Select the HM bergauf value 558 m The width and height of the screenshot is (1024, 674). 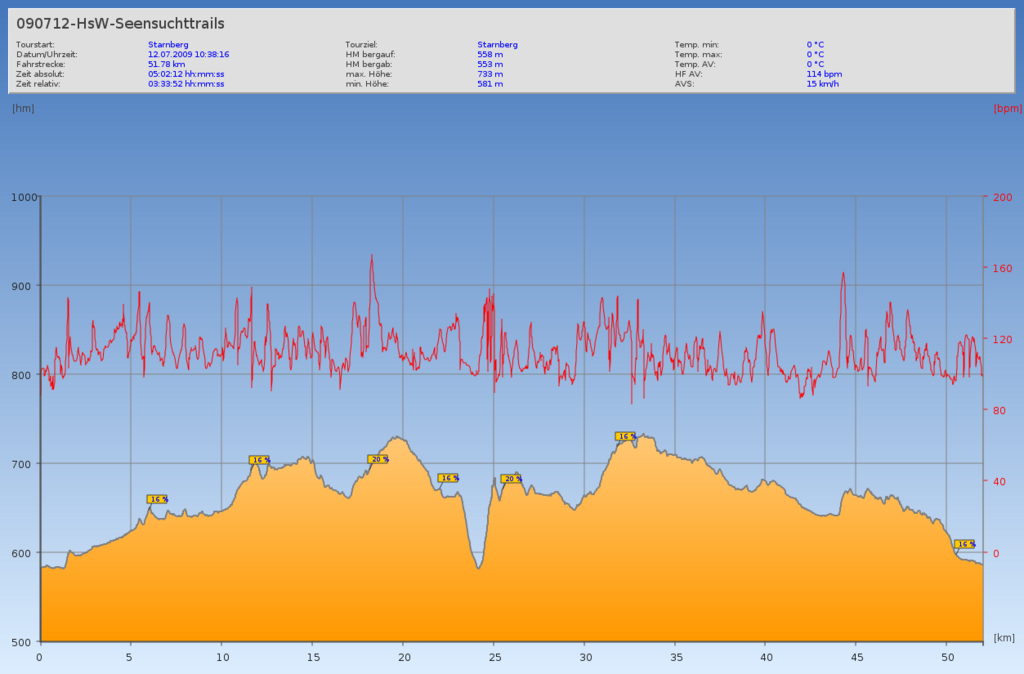point(490,54)
